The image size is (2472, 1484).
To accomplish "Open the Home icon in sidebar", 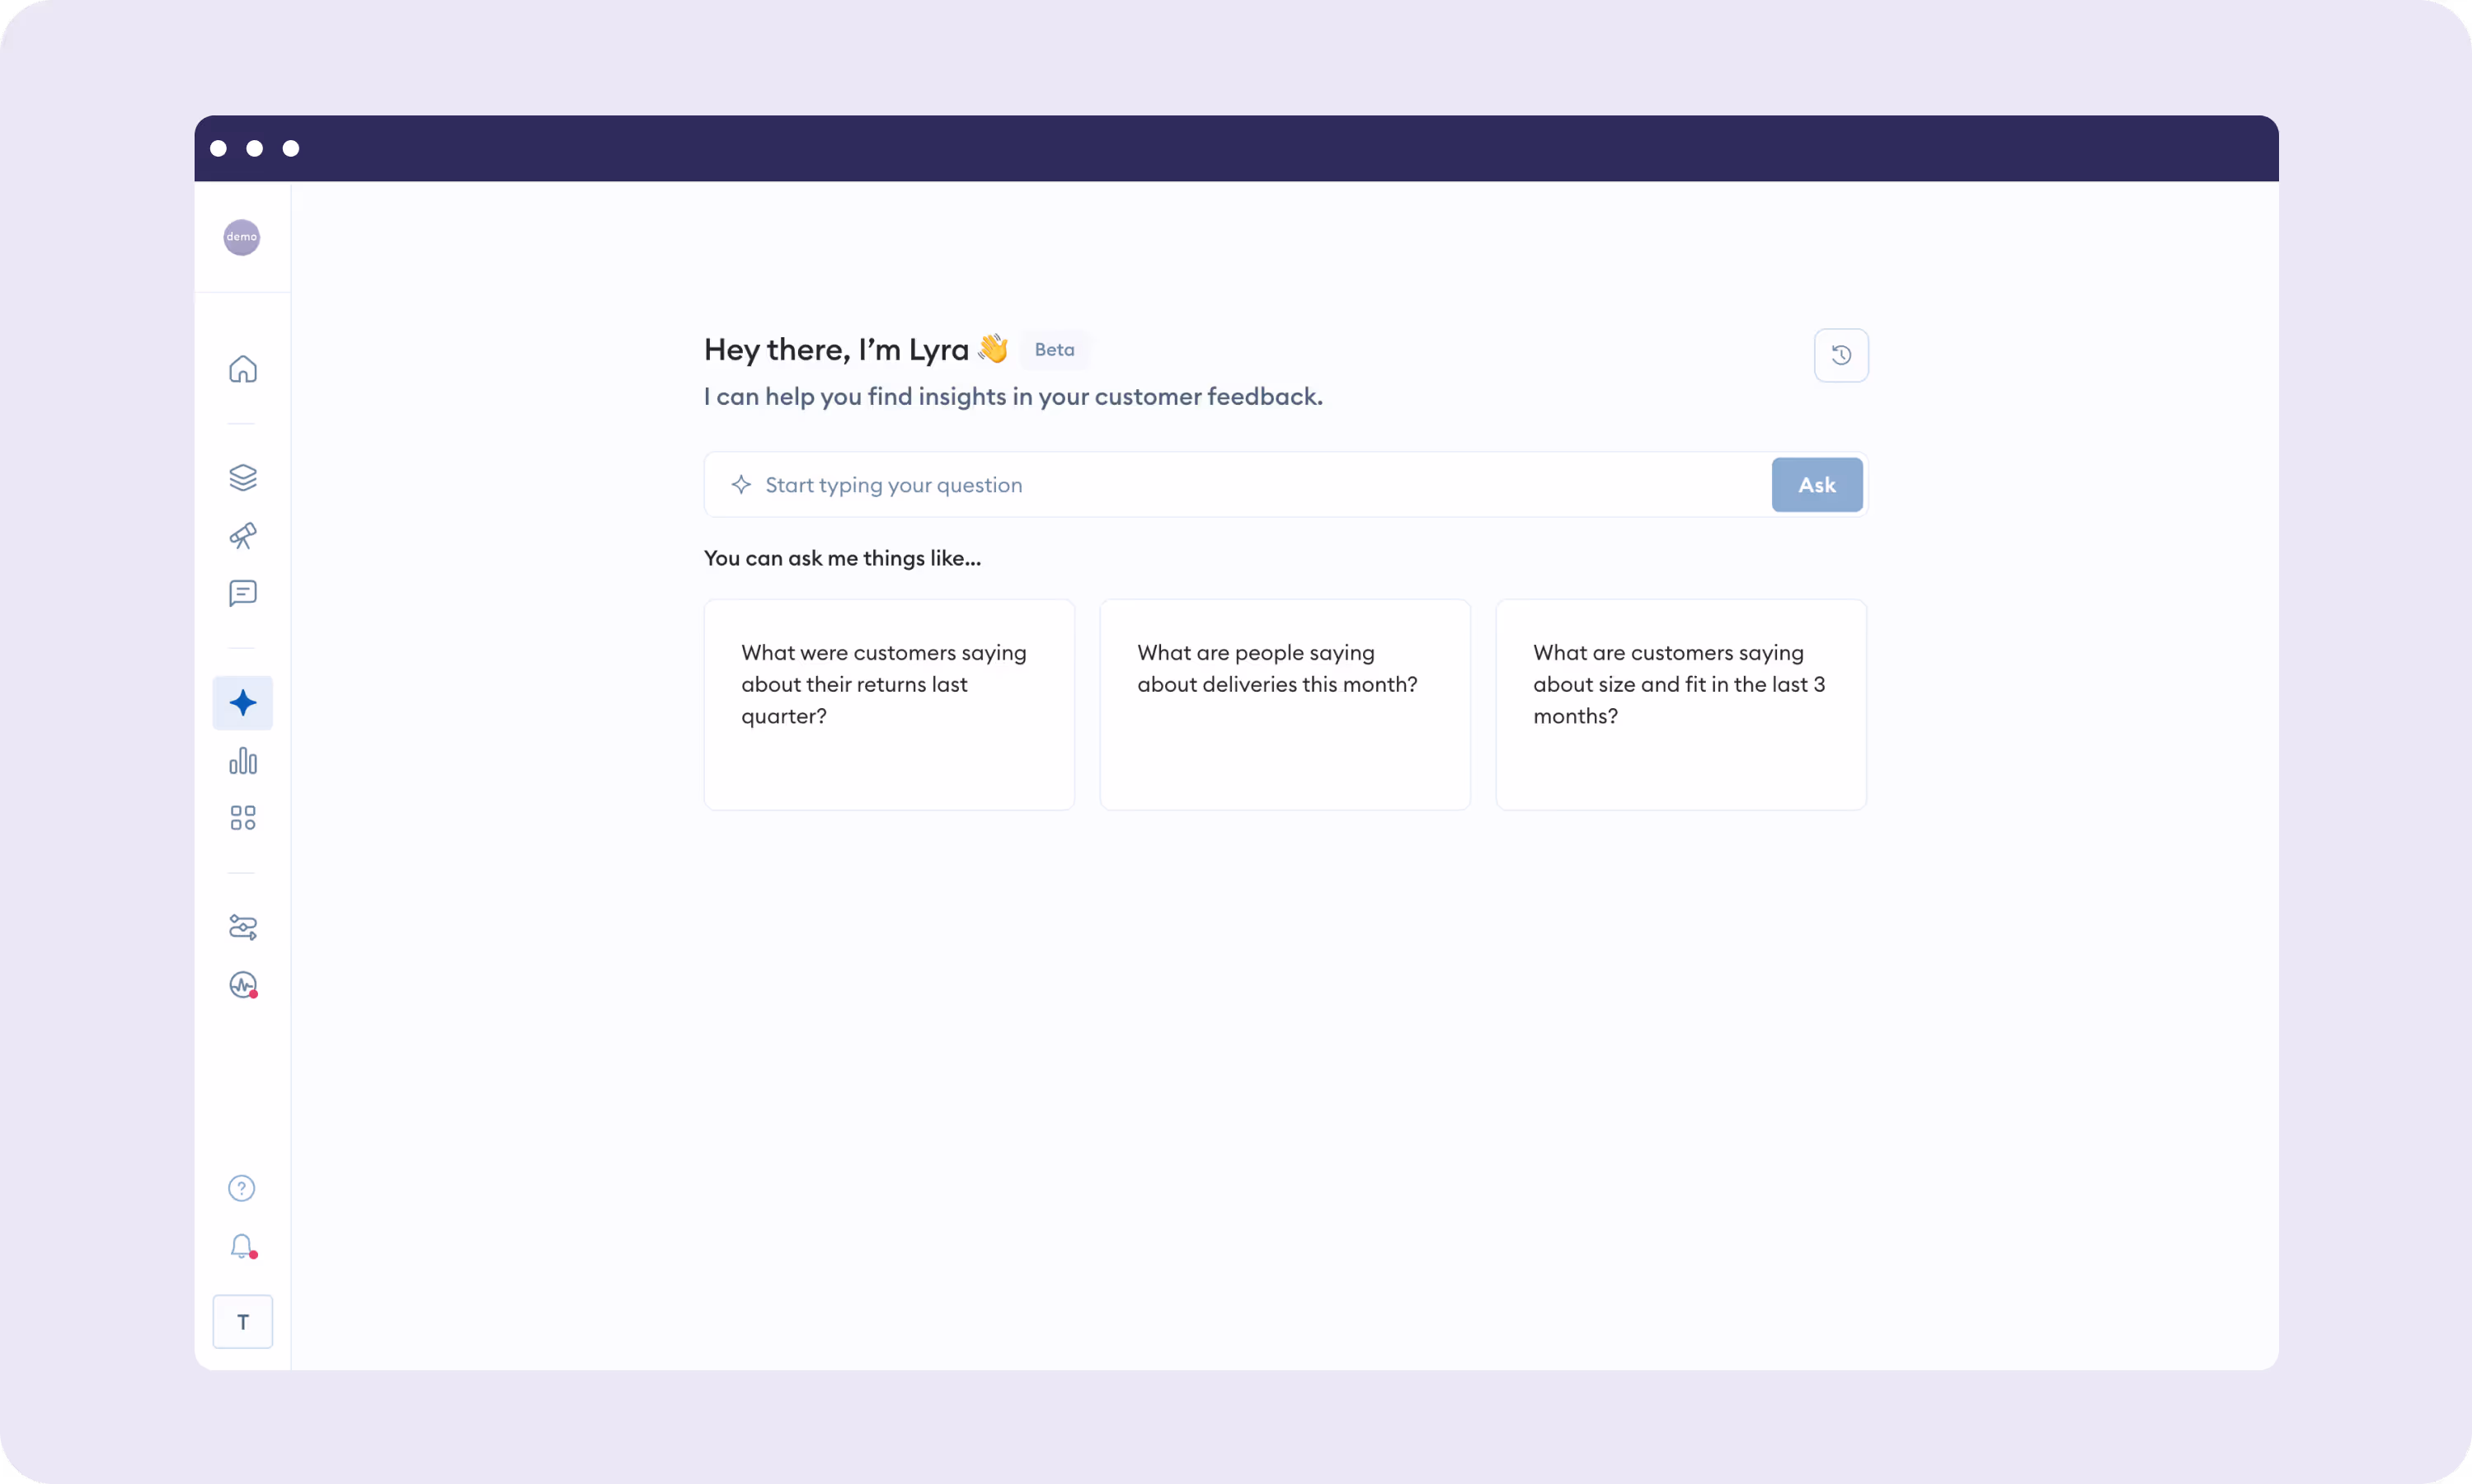I will point(242,369).
